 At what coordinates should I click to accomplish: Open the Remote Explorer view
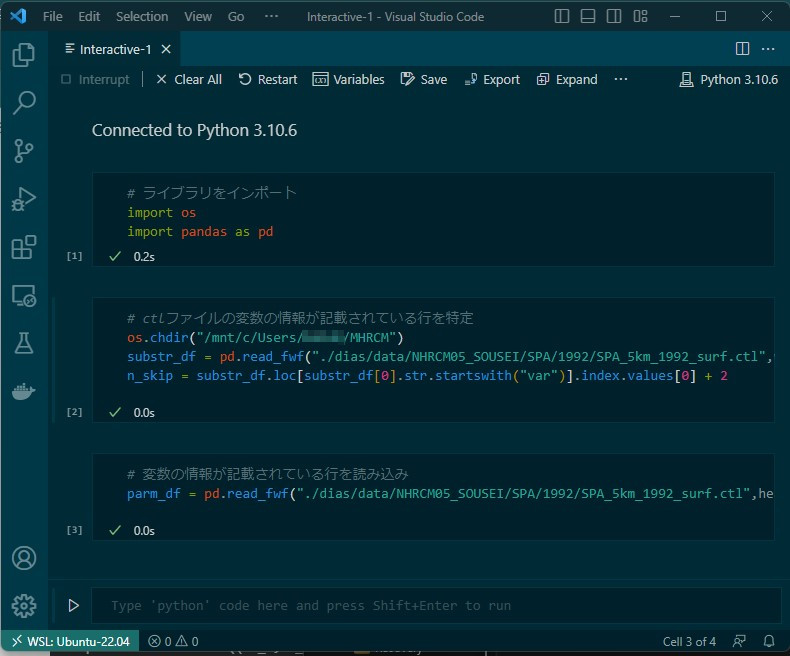click(x=24, y=296)
